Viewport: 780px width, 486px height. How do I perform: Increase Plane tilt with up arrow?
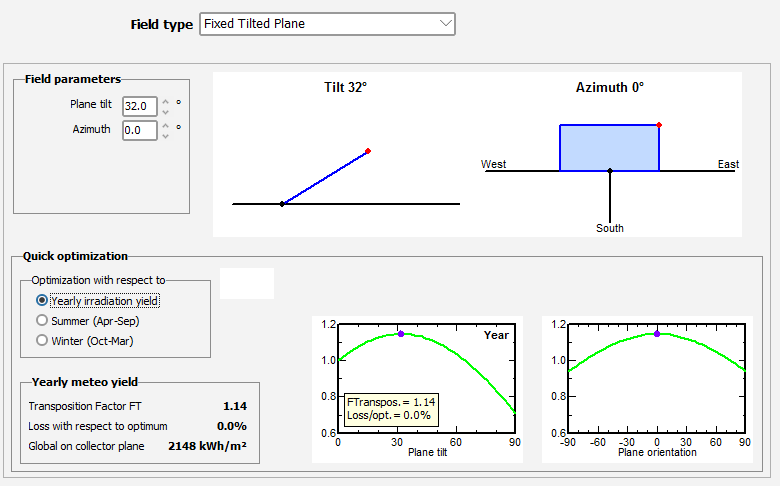point(166,101)
